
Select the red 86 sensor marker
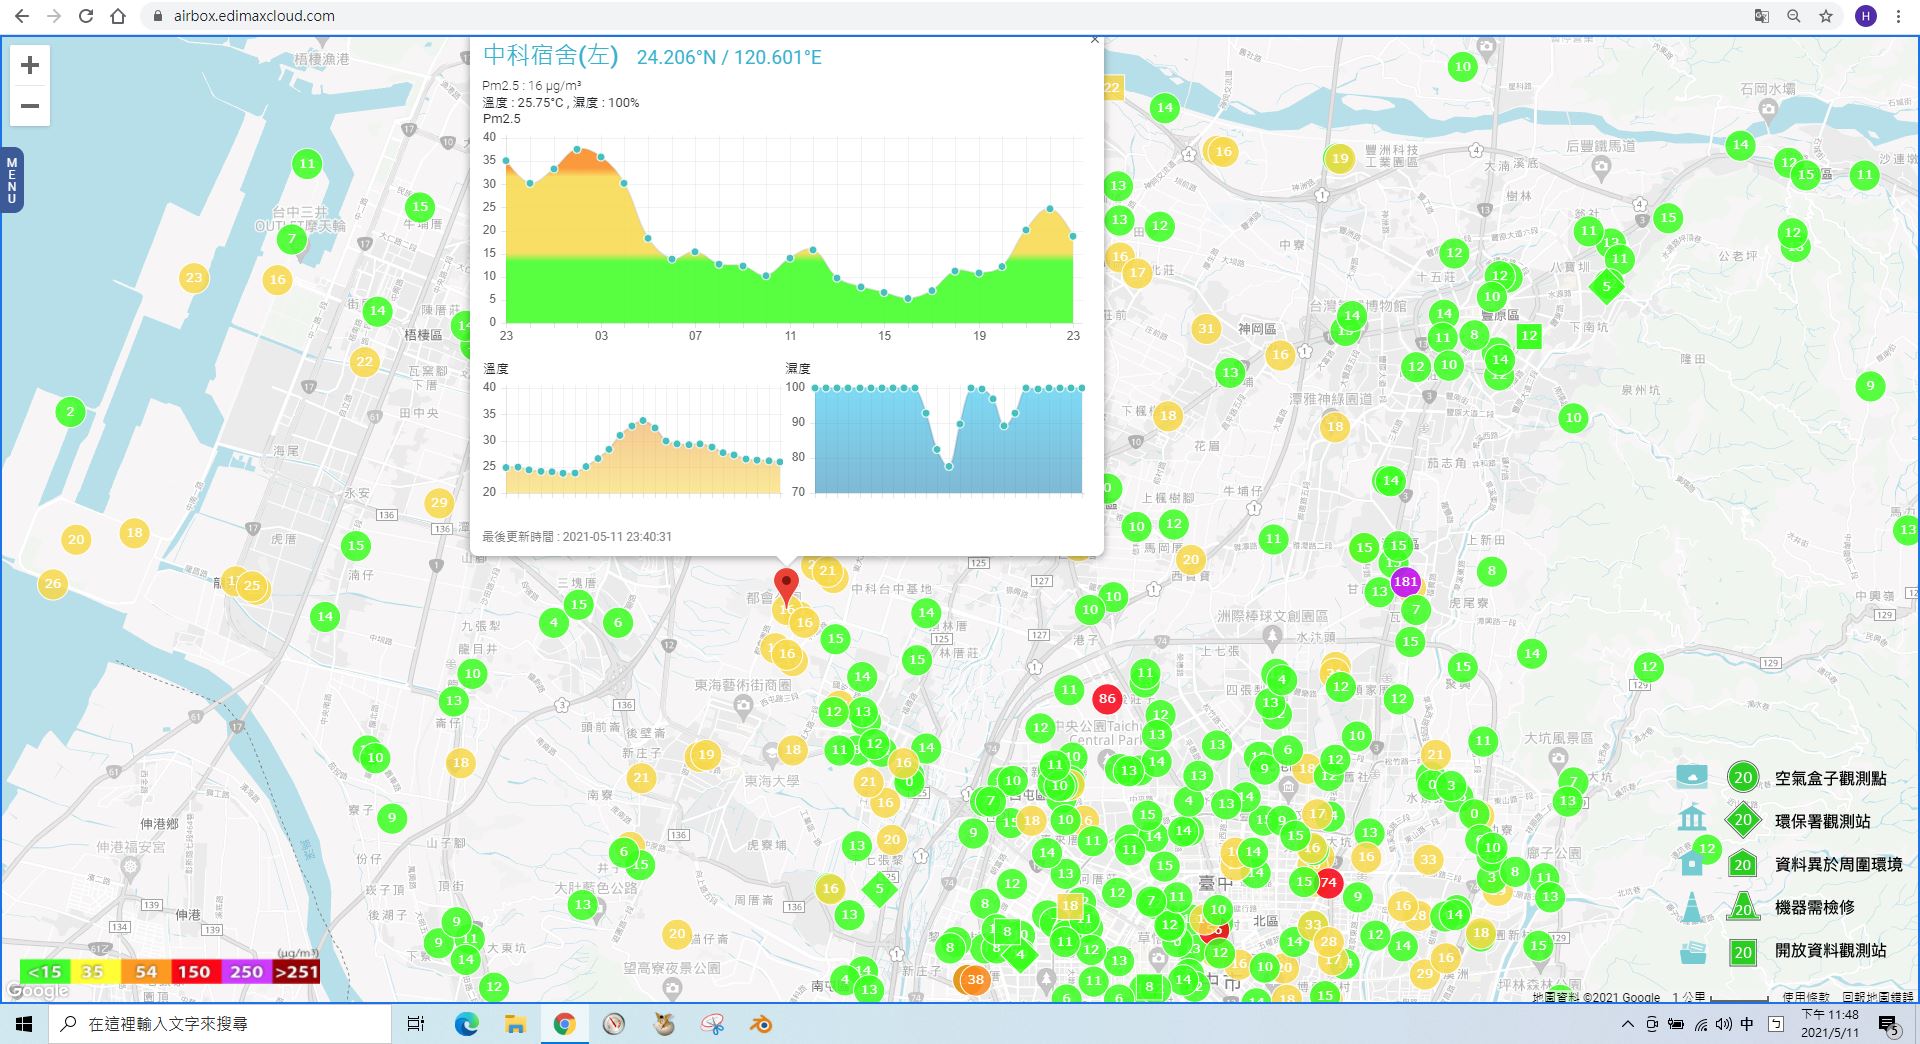pos(1106,699)
